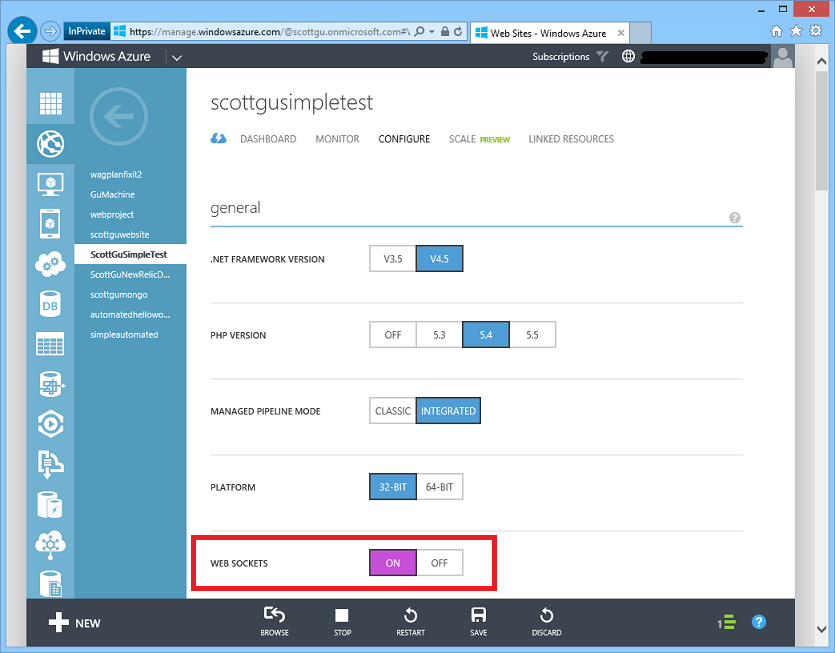The image size is (835, 653).
Task: Click the Subscriptions filter funnel icon
Action: [602, 56]
